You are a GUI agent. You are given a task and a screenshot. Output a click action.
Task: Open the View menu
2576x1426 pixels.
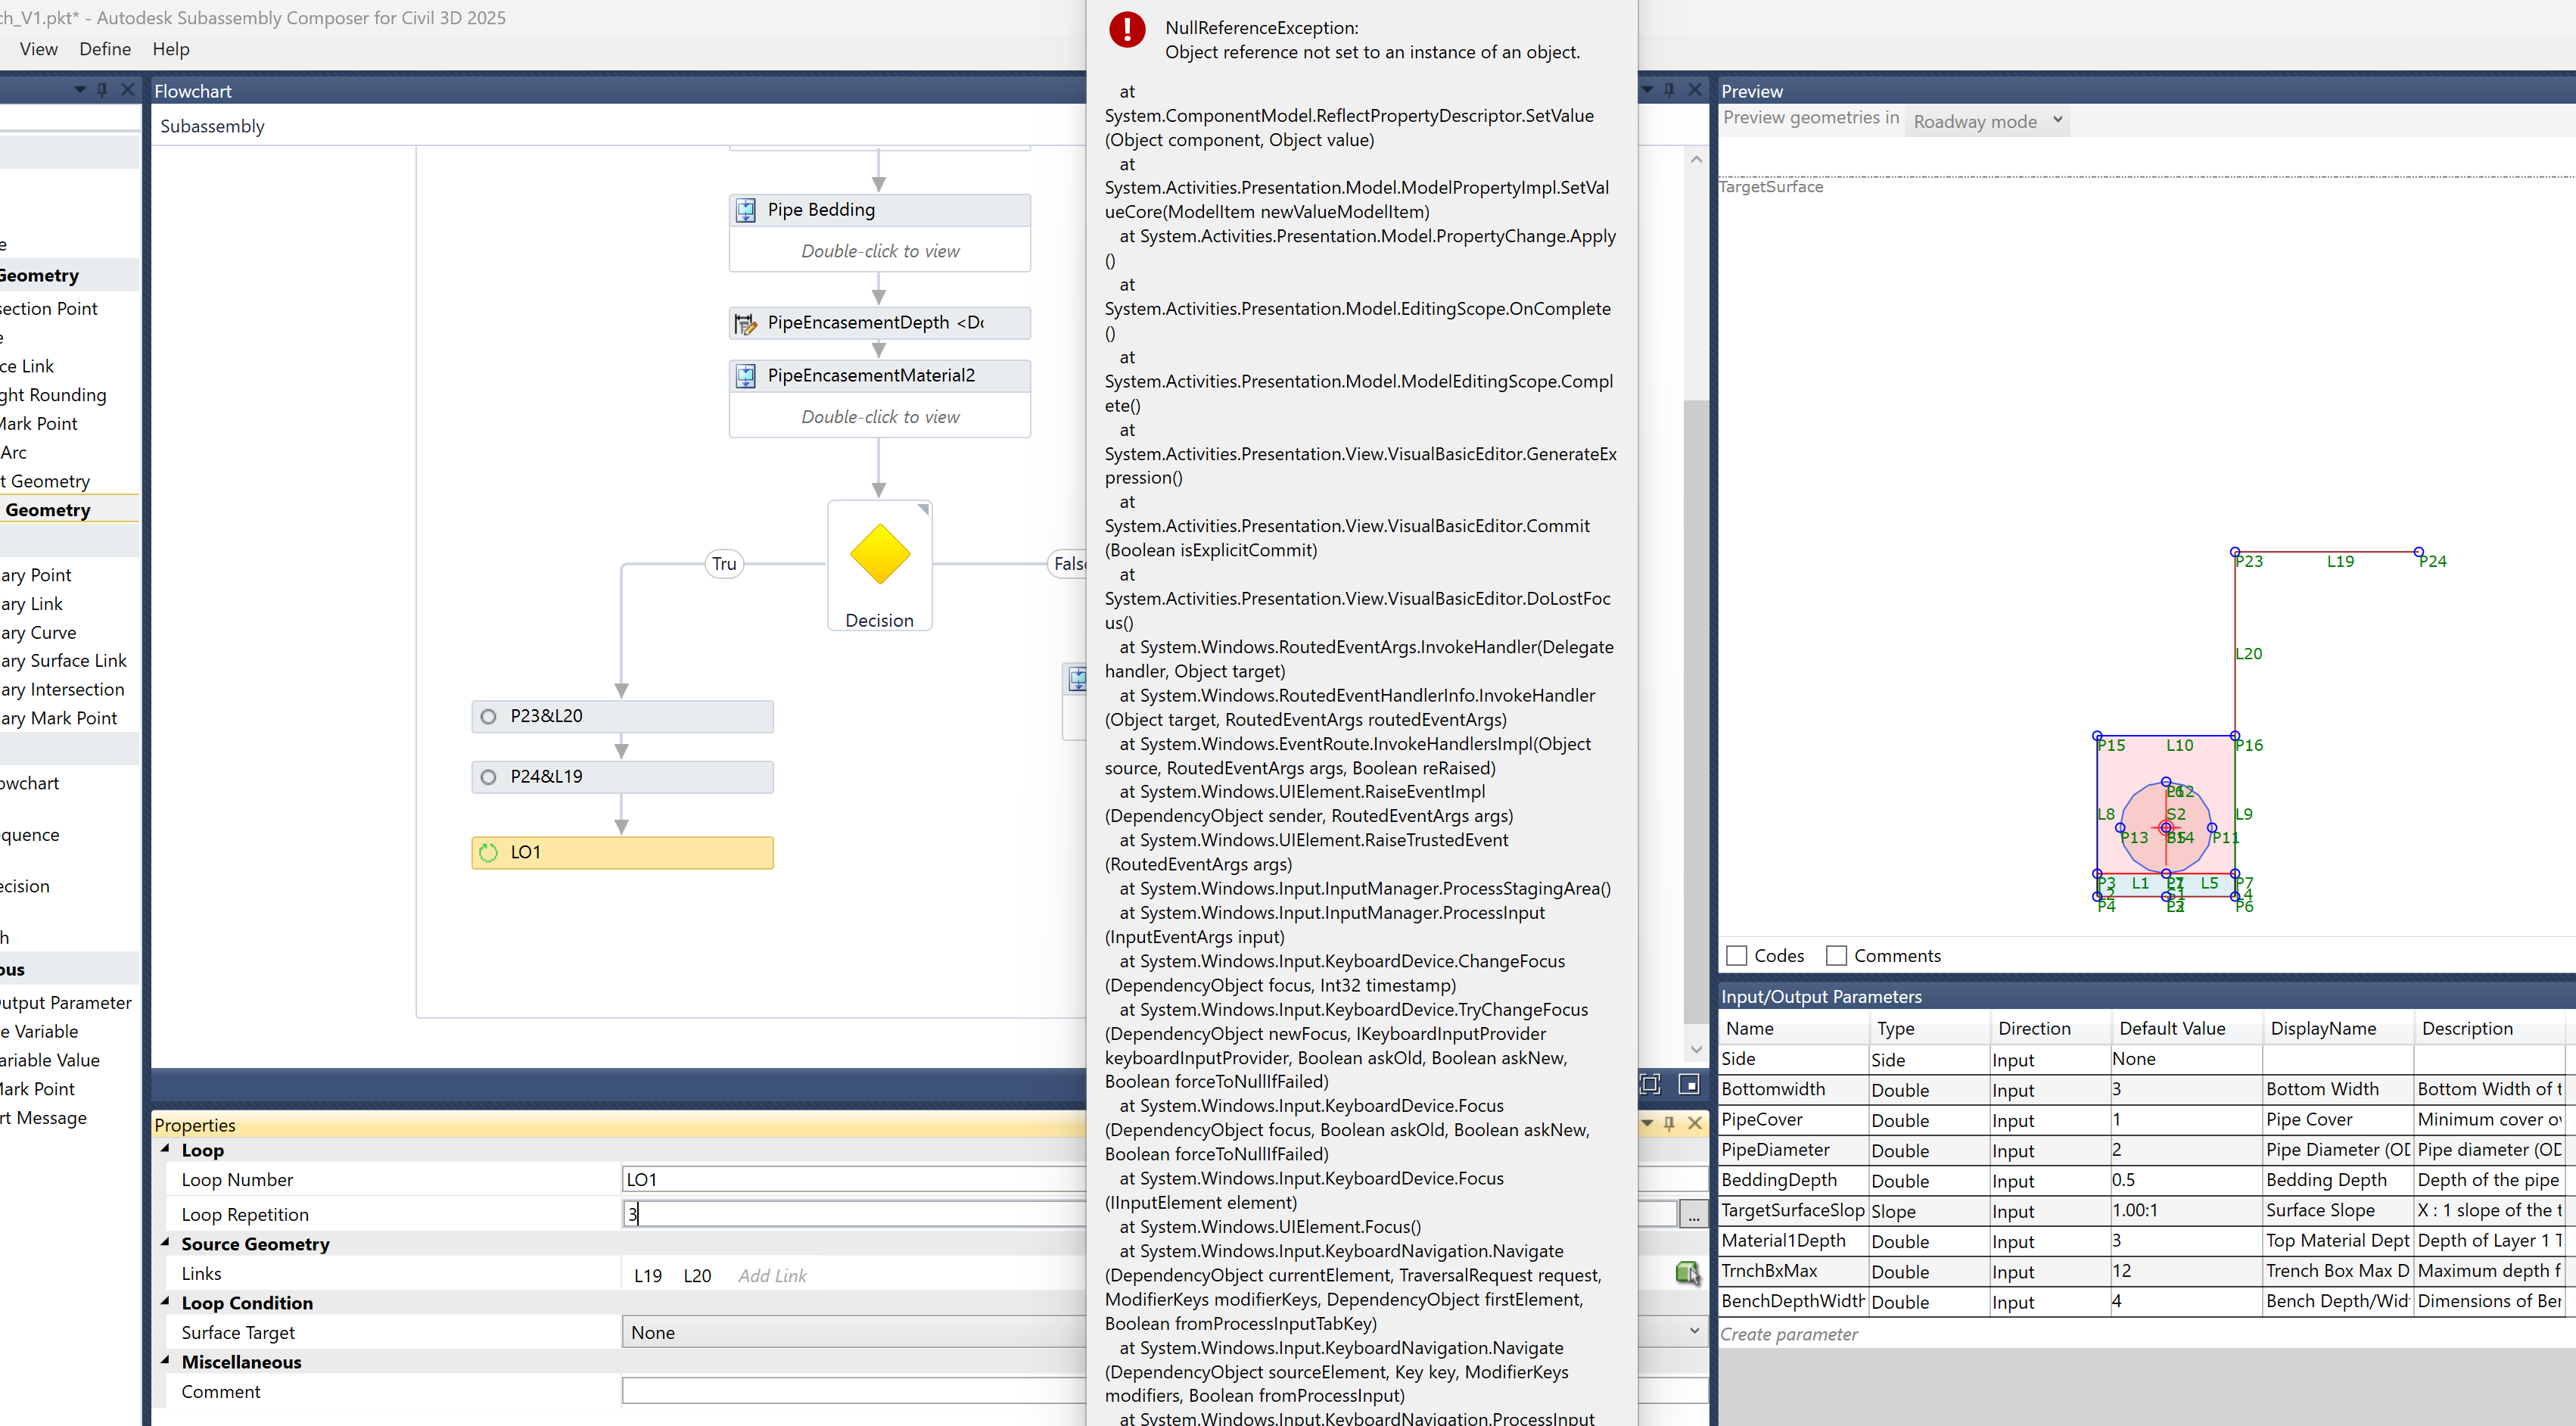(39, 49)
